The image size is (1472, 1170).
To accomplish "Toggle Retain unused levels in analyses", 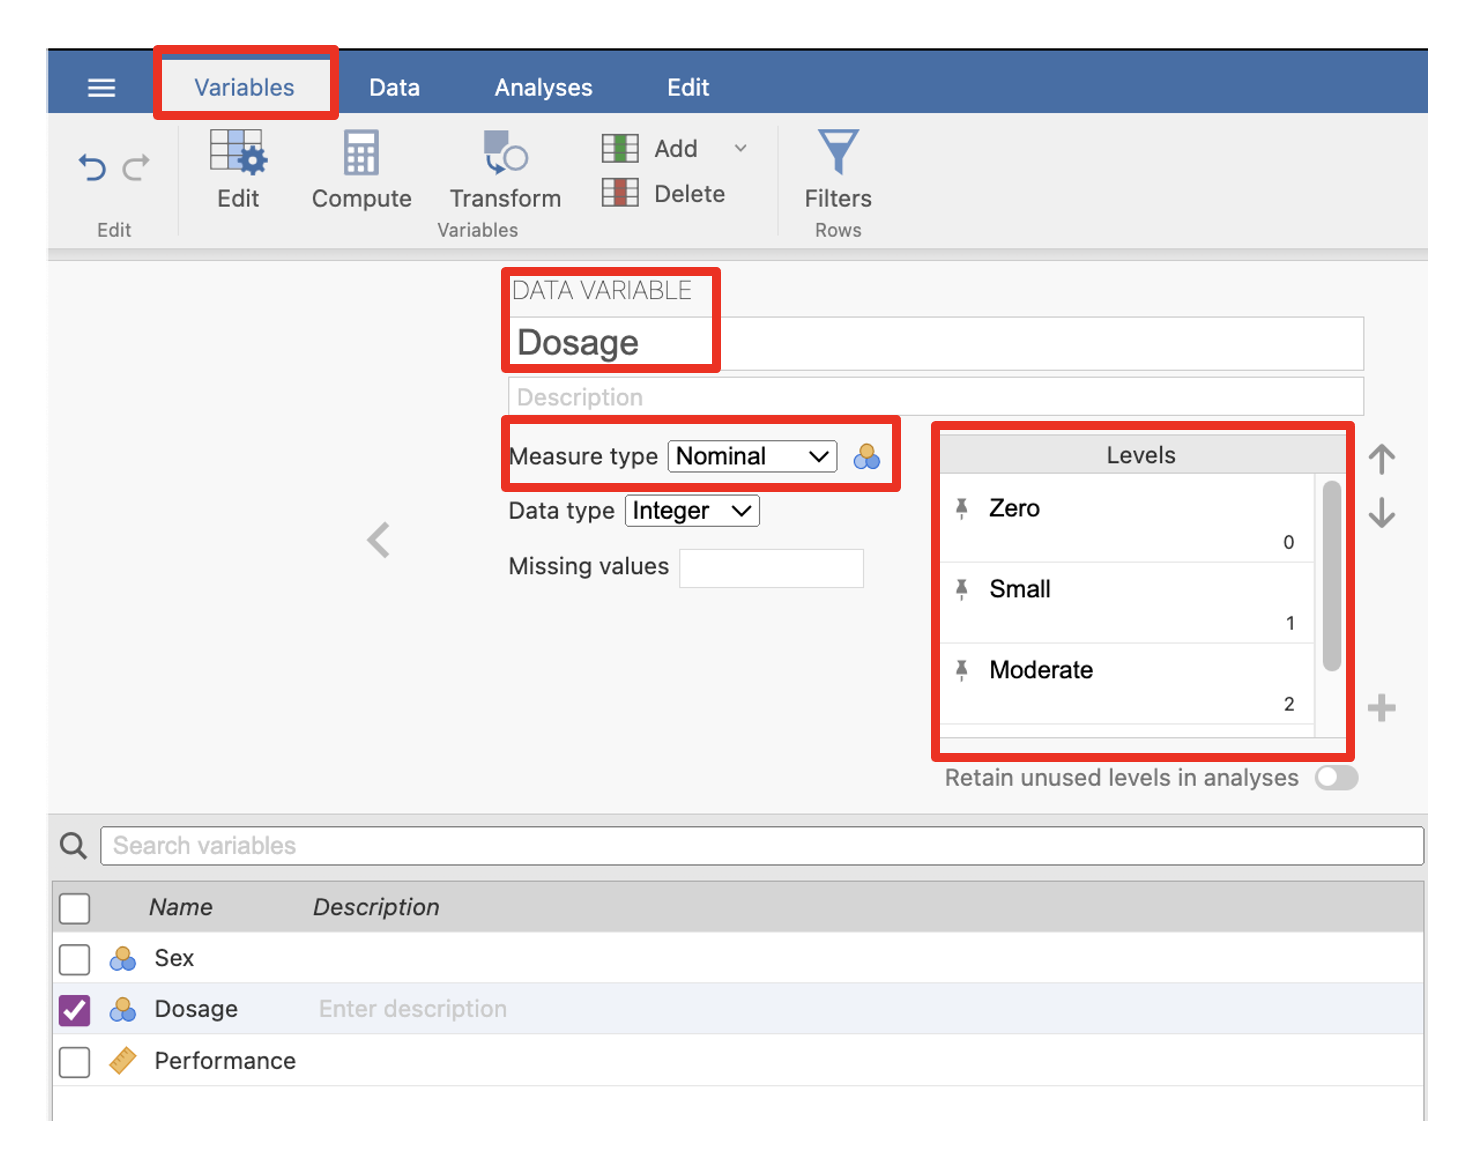I will (x=1336, y=778).
